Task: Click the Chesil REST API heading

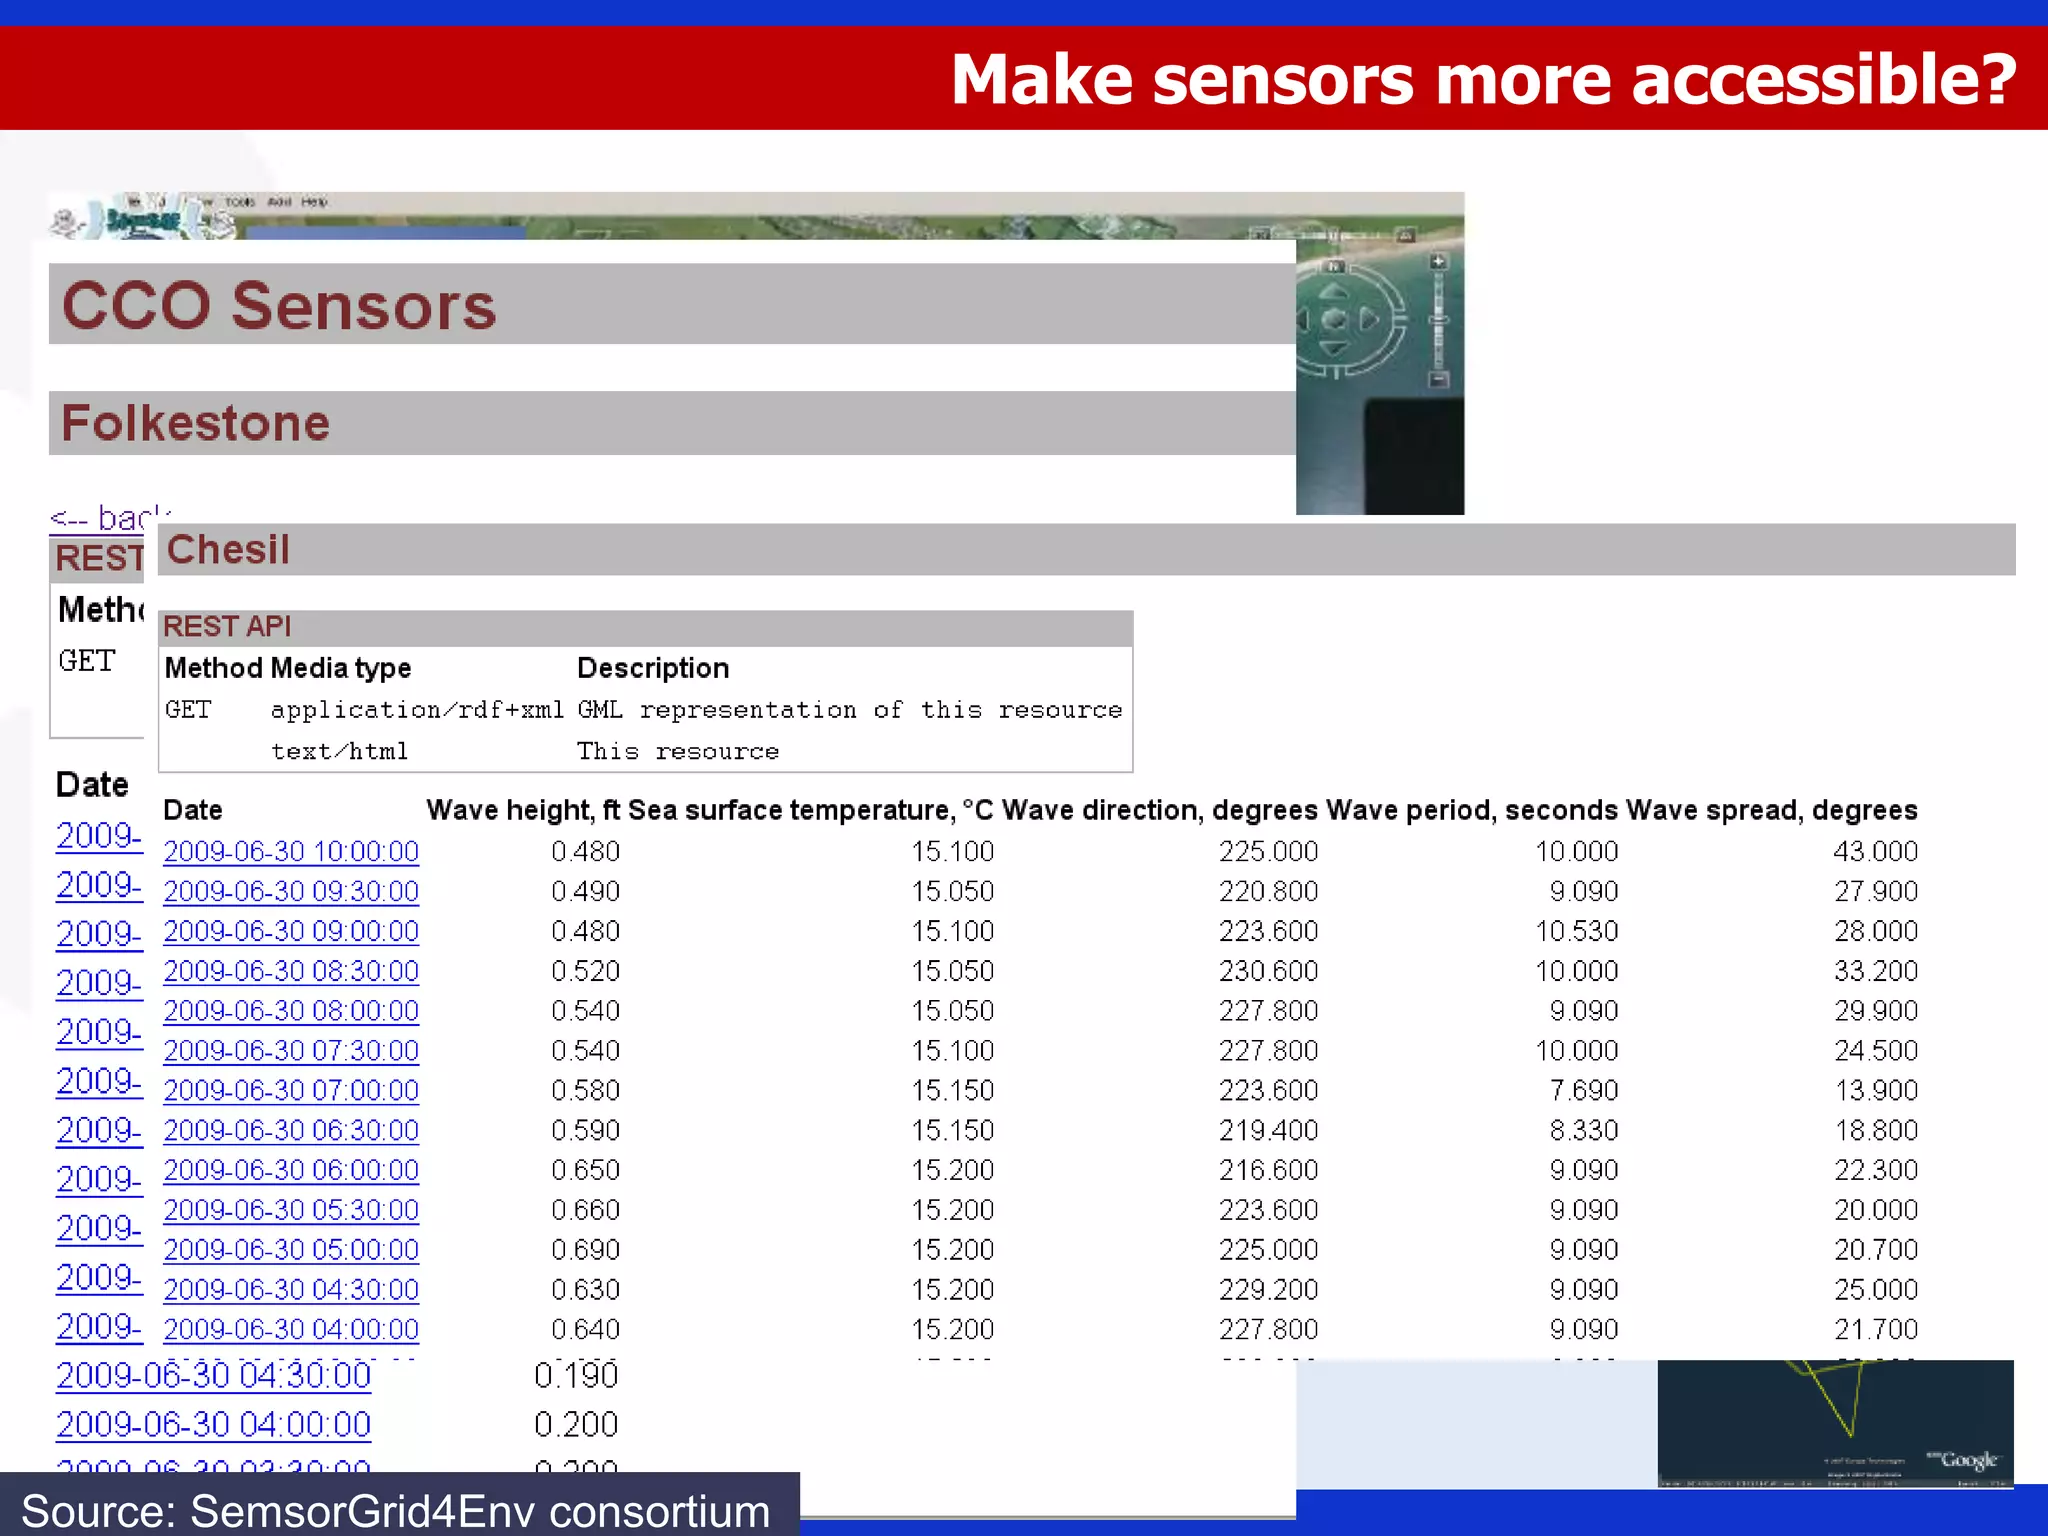Action: 227,626
